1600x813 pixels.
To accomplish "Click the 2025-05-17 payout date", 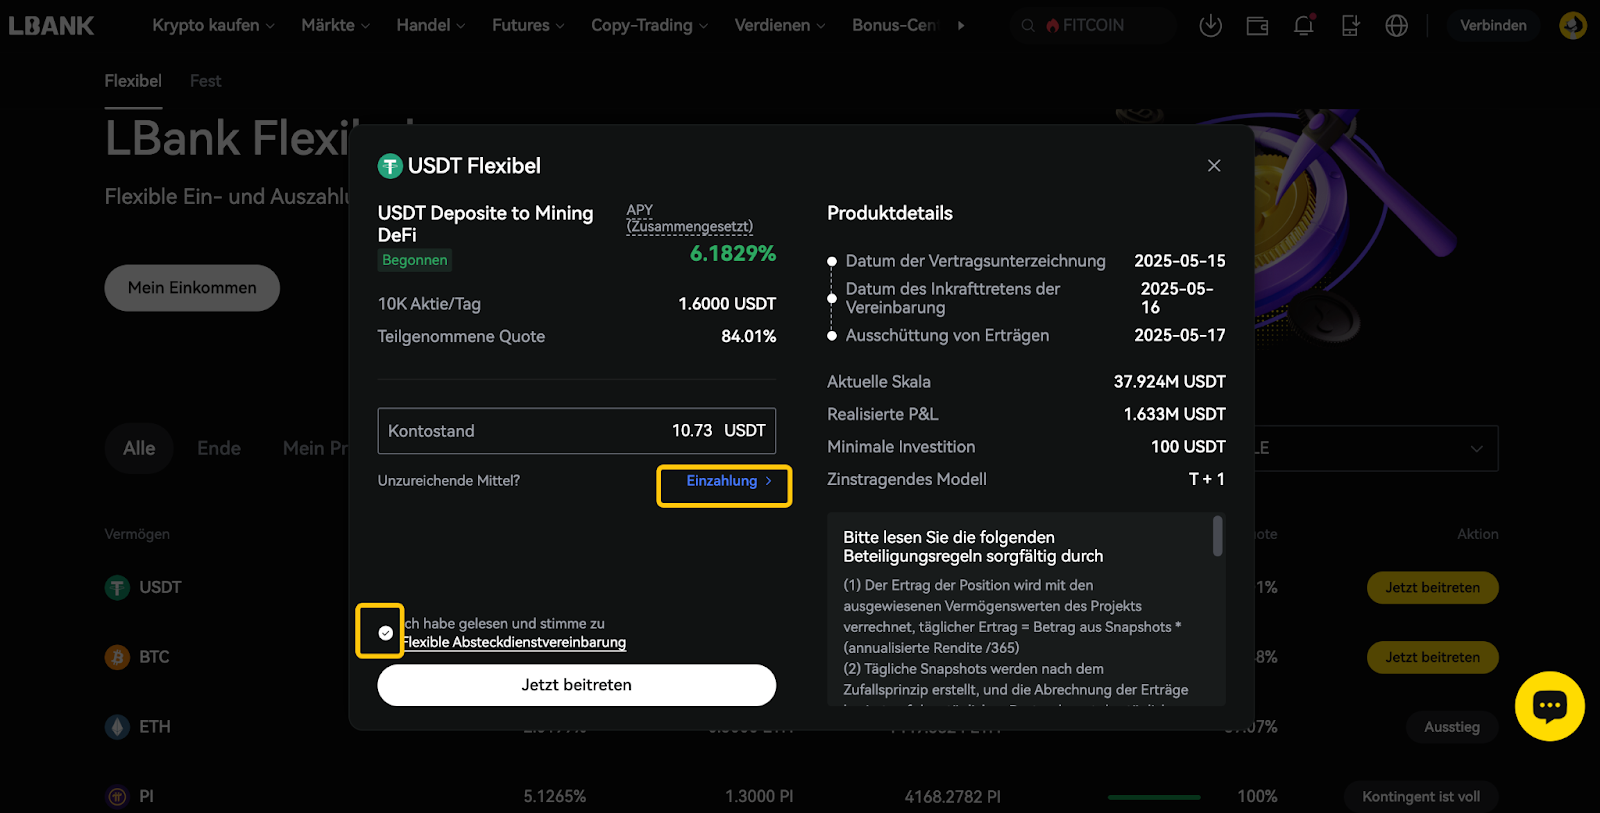I will [1180, 336].
